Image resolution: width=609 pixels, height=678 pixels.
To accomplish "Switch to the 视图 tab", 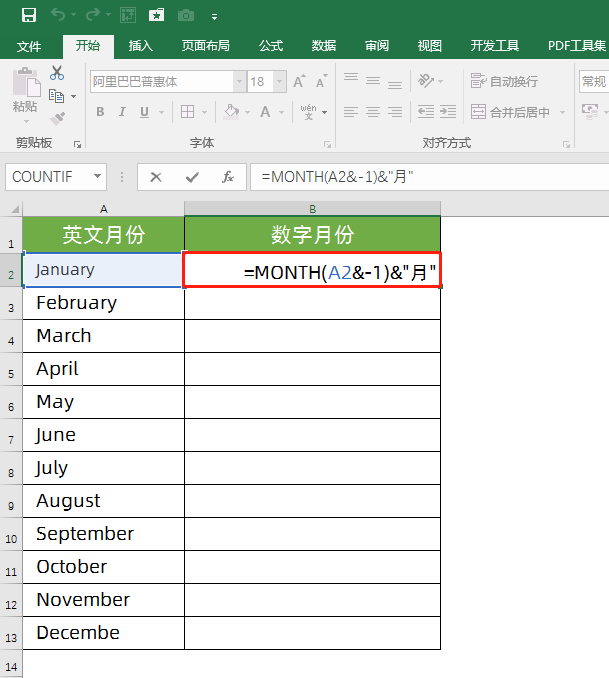I will pos(430,45).
